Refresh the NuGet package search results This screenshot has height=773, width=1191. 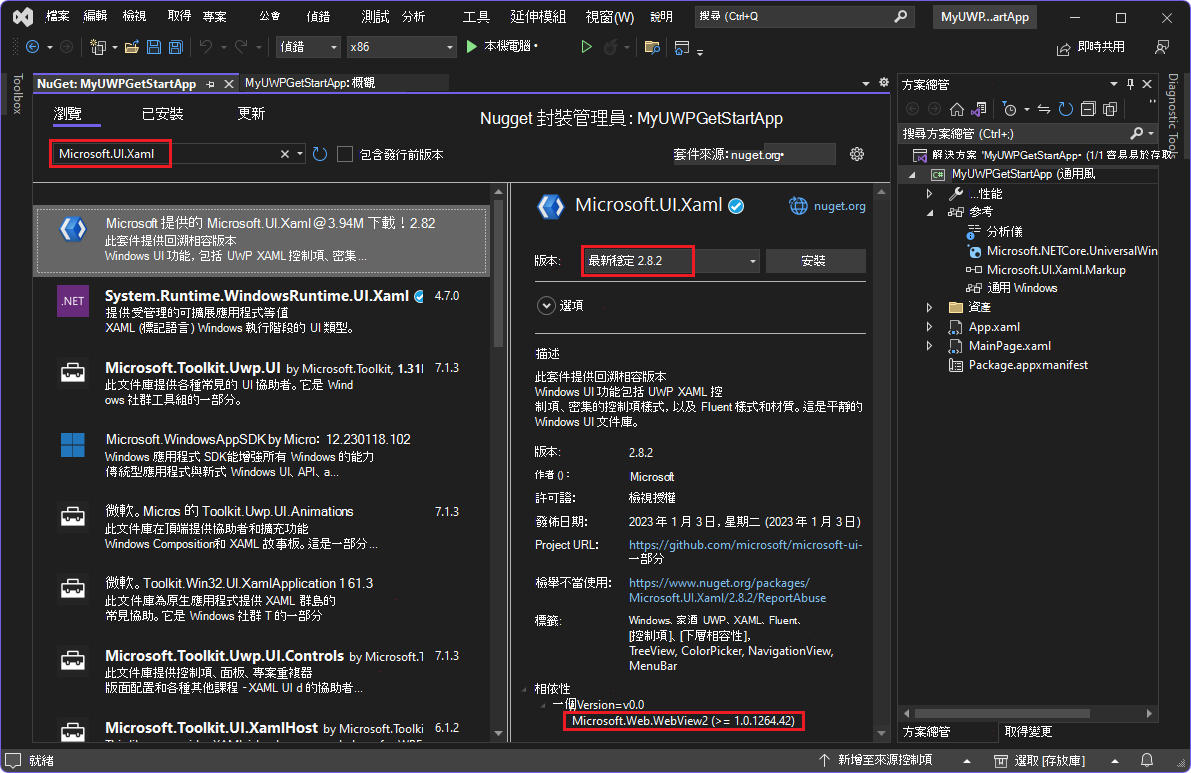click(x=321, y=154)
